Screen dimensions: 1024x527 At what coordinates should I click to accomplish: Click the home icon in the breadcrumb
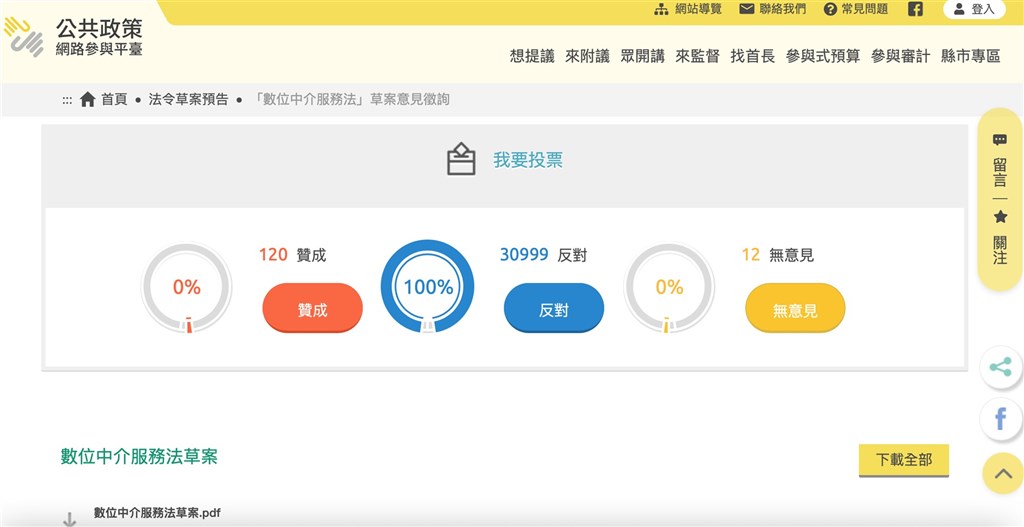tap(88, 99)
